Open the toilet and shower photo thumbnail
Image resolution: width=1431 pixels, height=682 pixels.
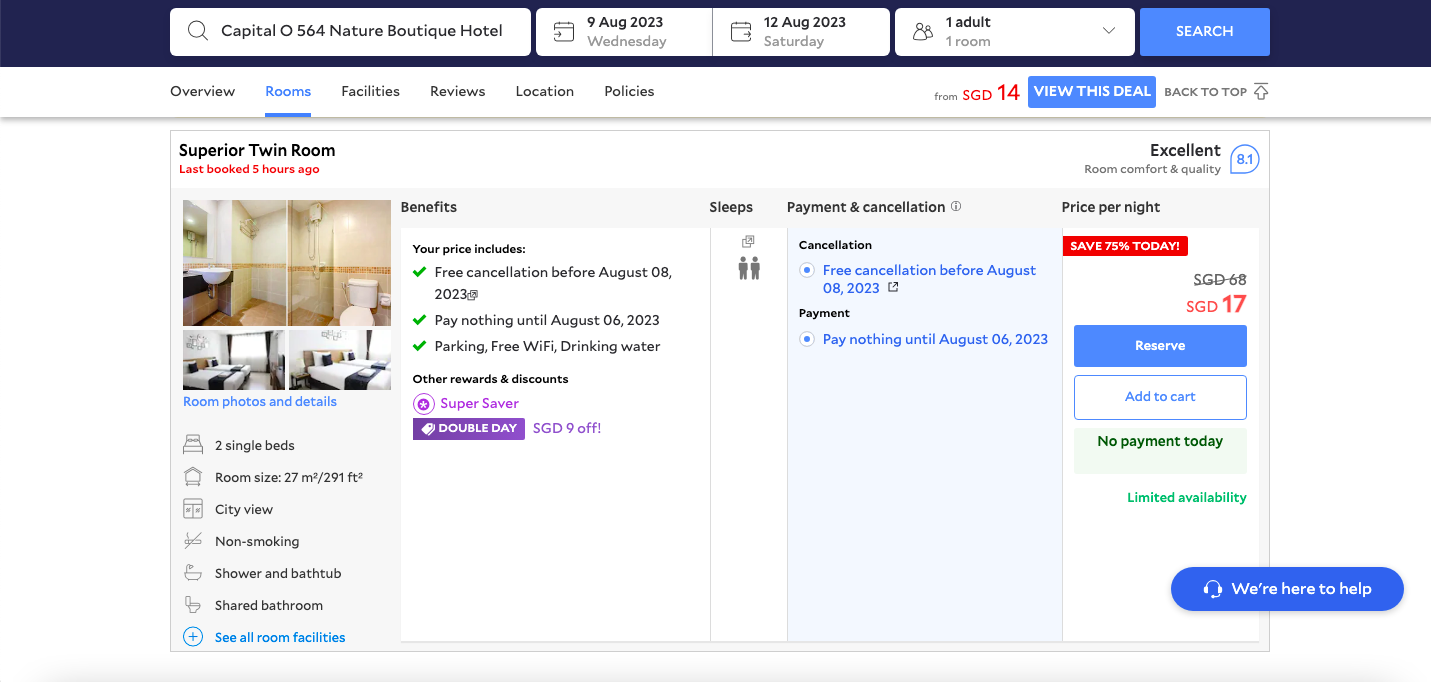pos(340,263)
